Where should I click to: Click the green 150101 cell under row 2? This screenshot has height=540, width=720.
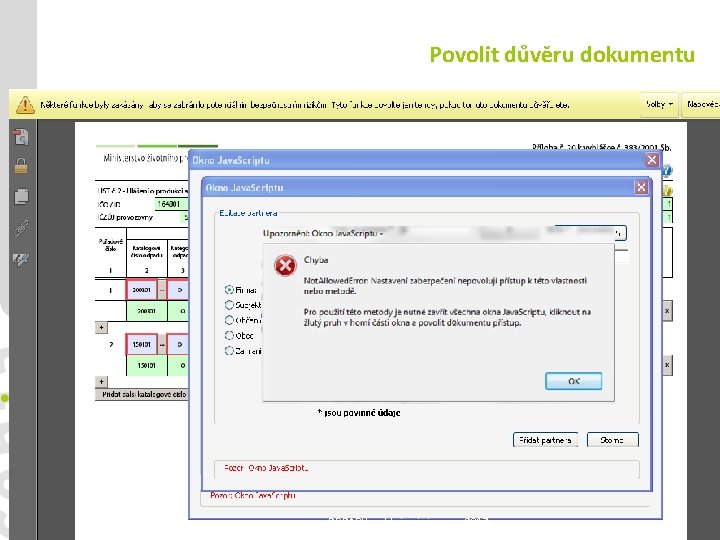[146, 366]
